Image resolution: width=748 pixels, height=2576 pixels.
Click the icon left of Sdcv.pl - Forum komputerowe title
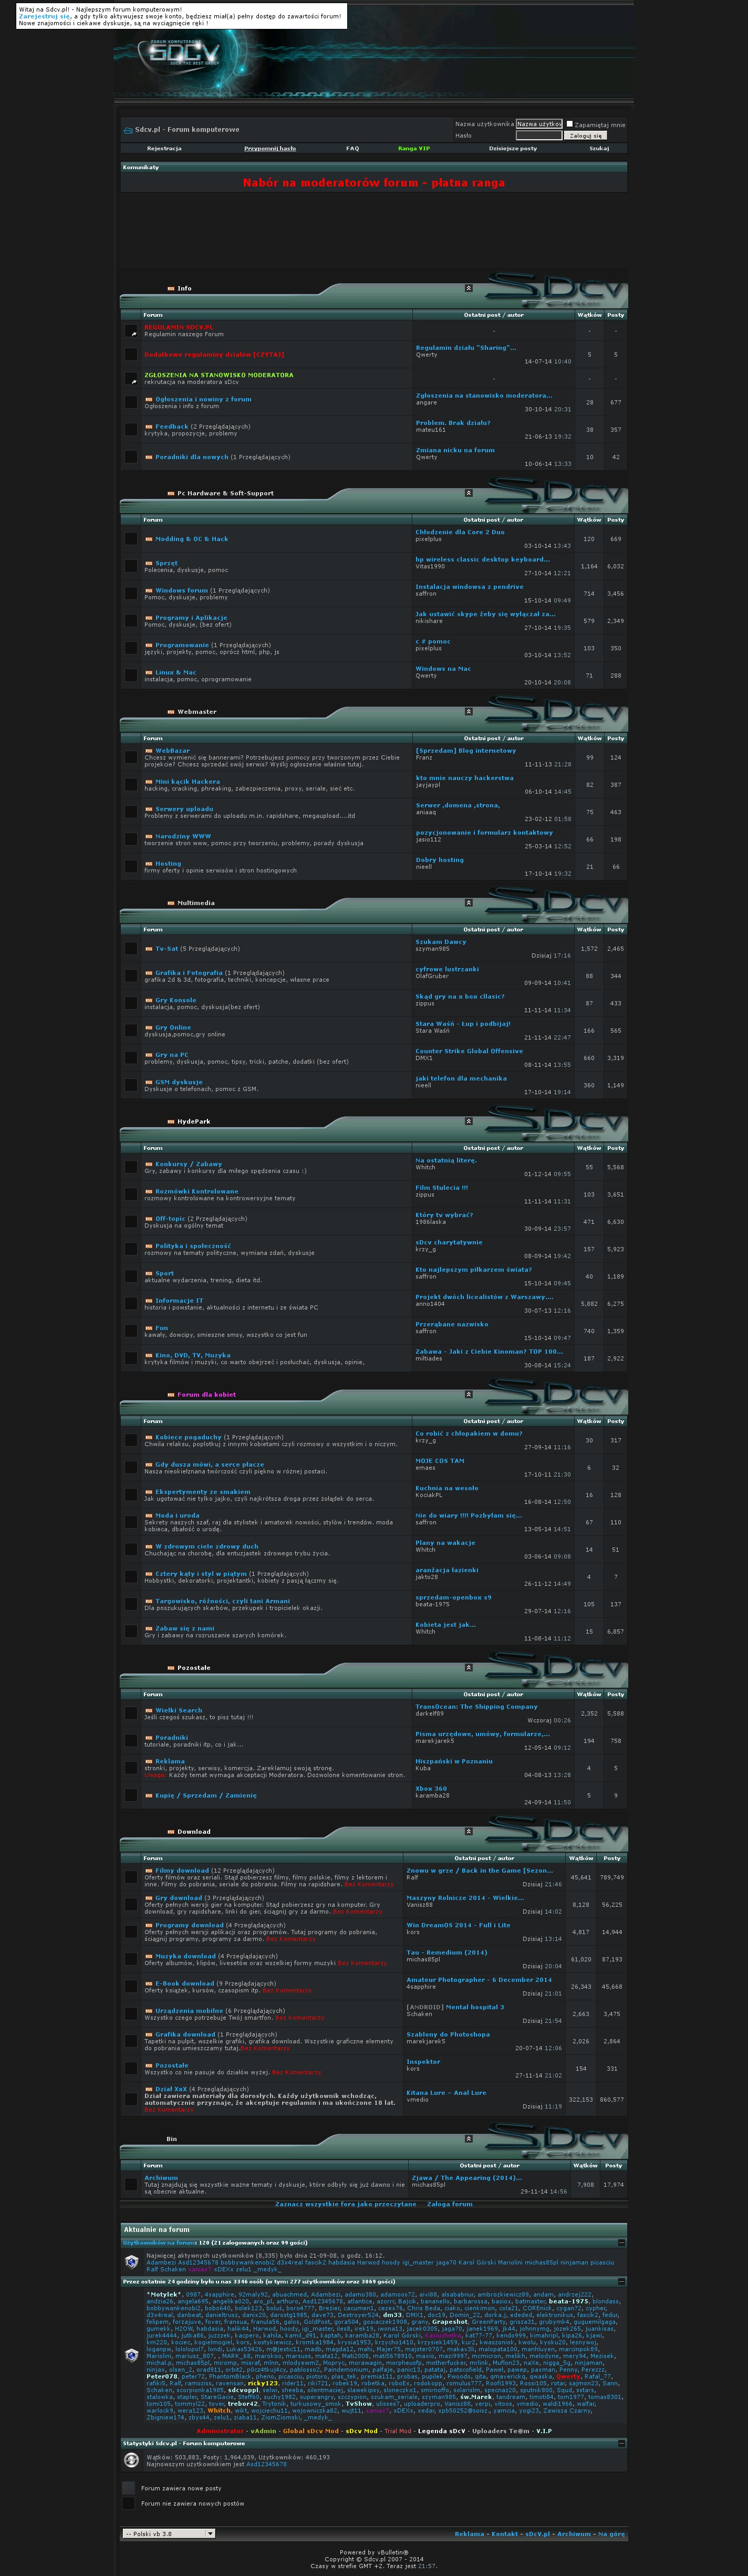point(128,130)
